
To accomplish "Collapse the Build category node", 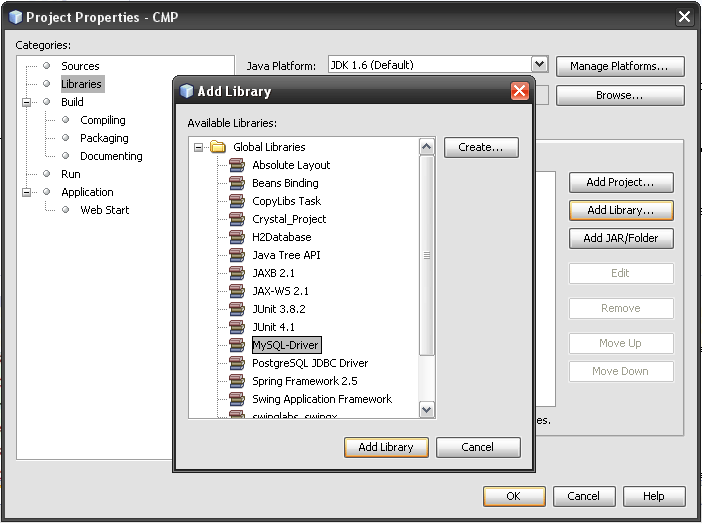I will (27, 102).
